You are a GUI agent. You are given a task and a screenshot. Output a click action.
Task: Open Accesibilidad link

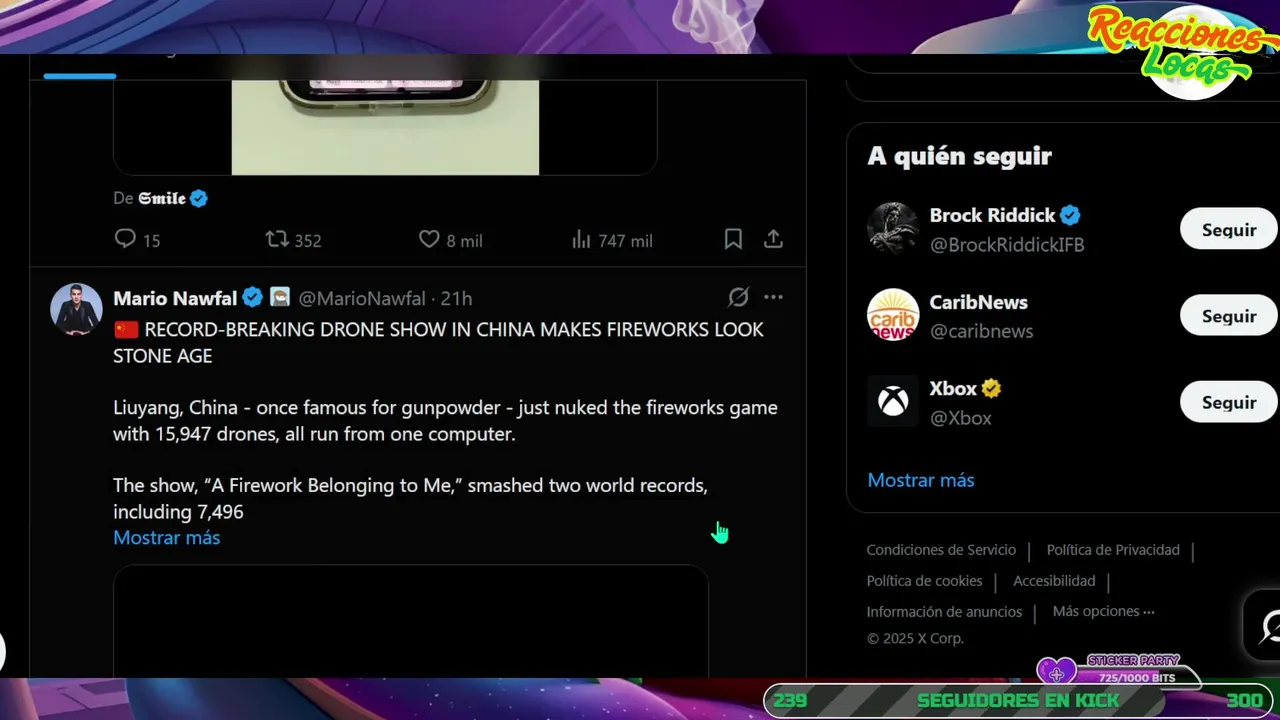(1054, 581)
